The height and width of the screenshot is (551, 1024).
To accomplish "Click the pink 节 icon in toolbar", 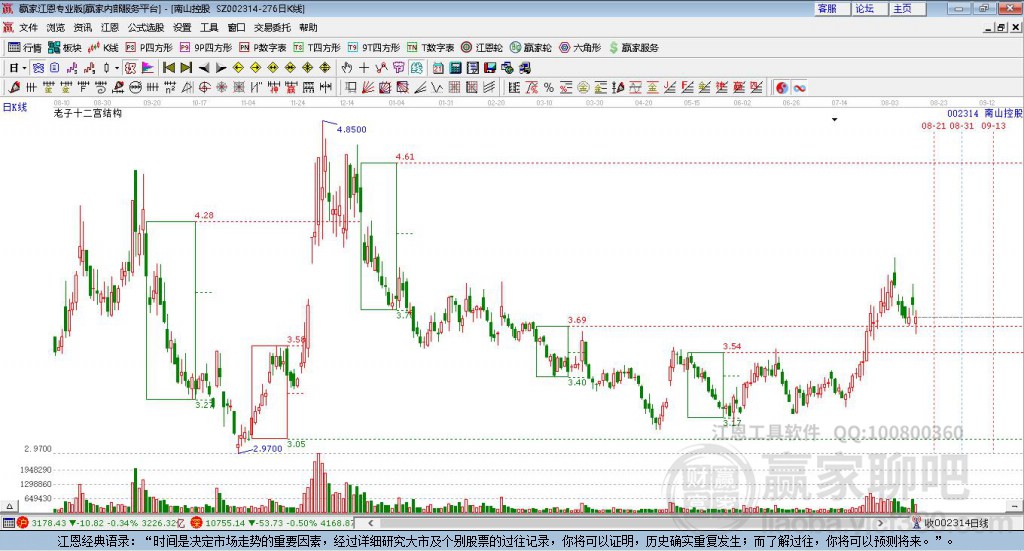I will tap(399, 68).
